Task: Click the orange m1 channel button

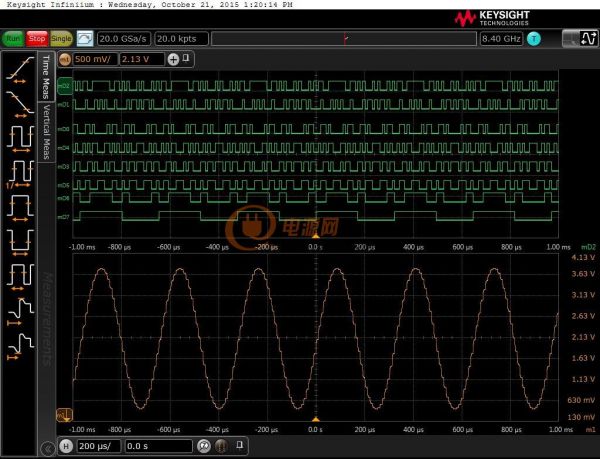Action: pos(65,59)
